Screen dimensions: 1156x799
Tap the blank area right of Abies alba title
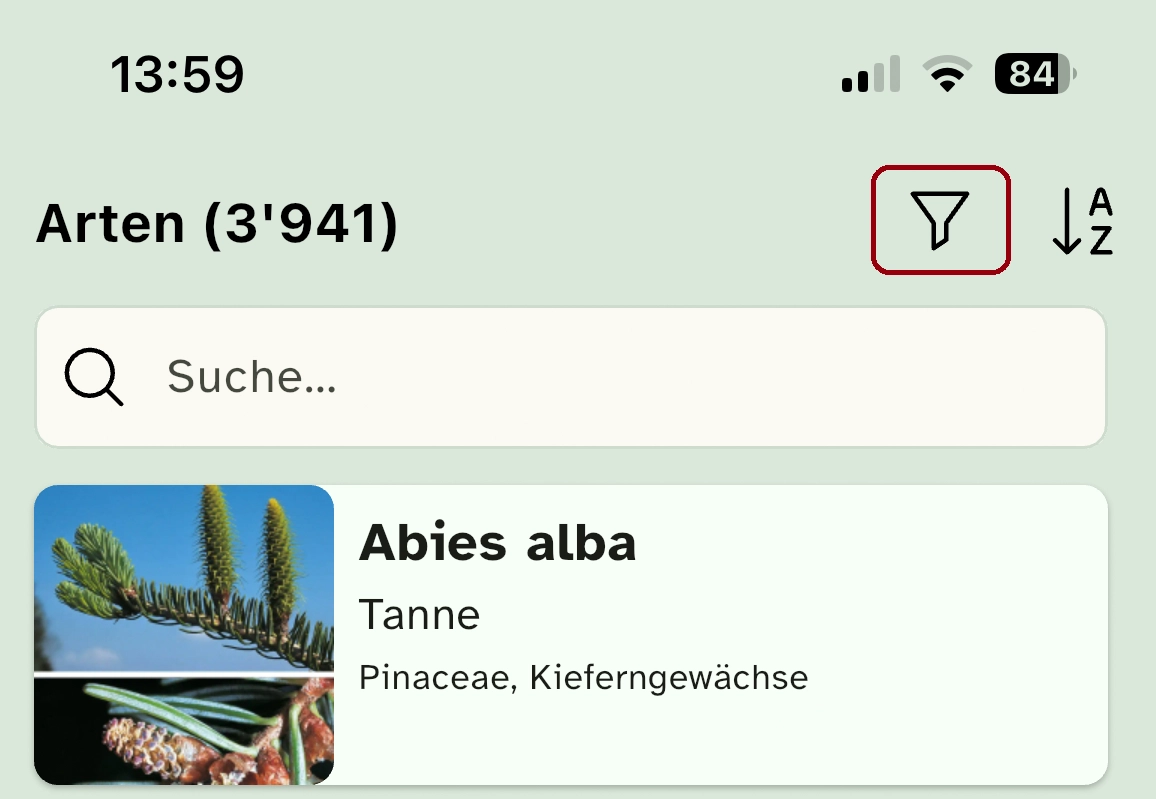pyautogui.click(x=870, y=543)
